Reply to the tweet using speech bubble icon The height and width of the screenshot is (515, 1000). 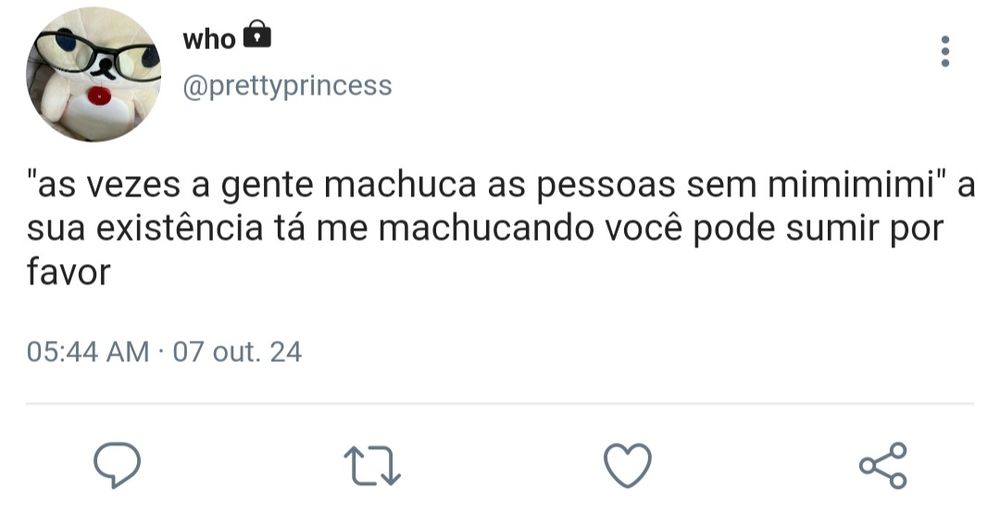click(117, 466)
